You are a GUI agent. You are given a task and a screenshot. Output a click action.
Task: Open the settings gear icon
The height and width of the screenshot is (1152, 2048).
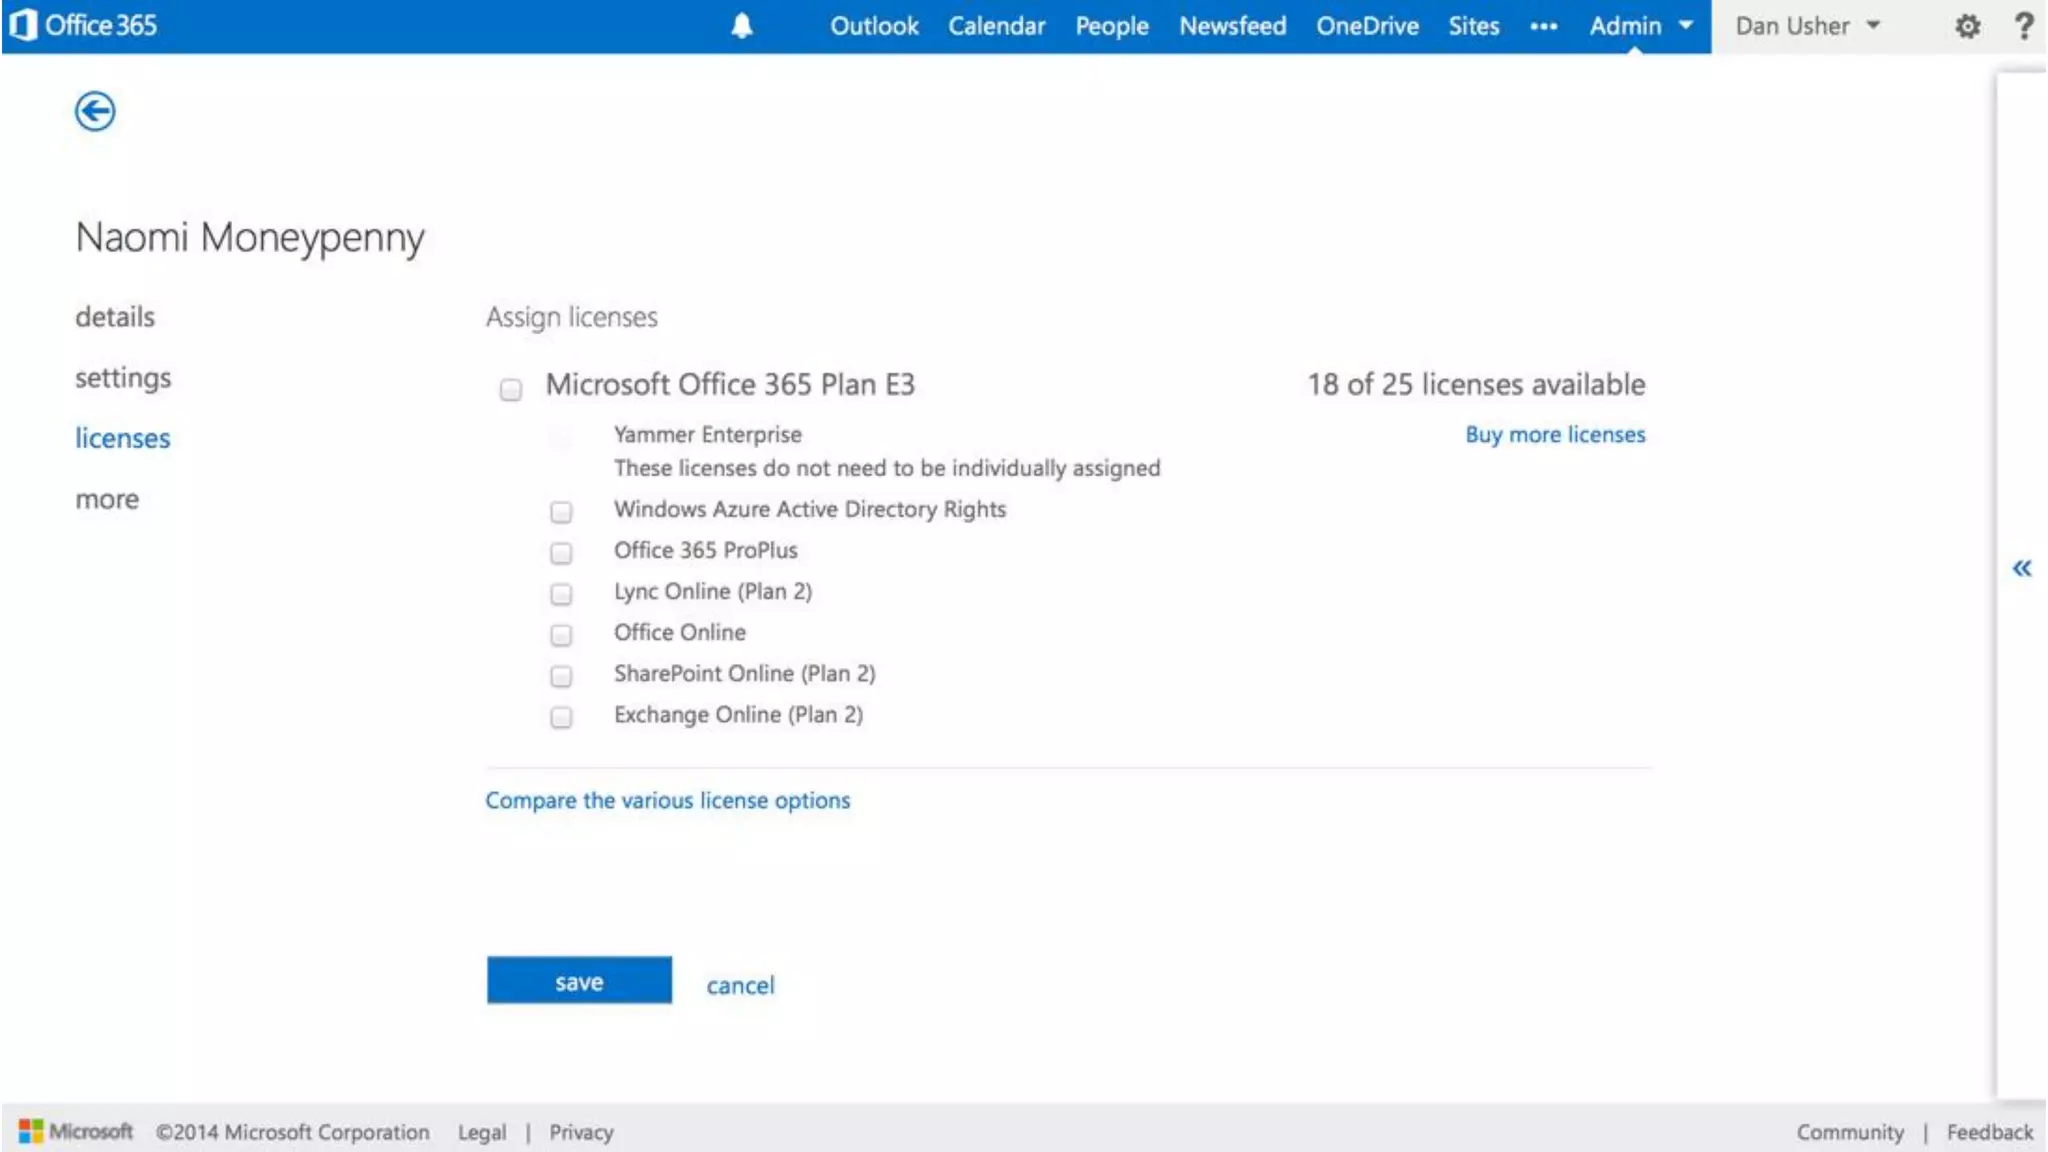click(1967, 26)
